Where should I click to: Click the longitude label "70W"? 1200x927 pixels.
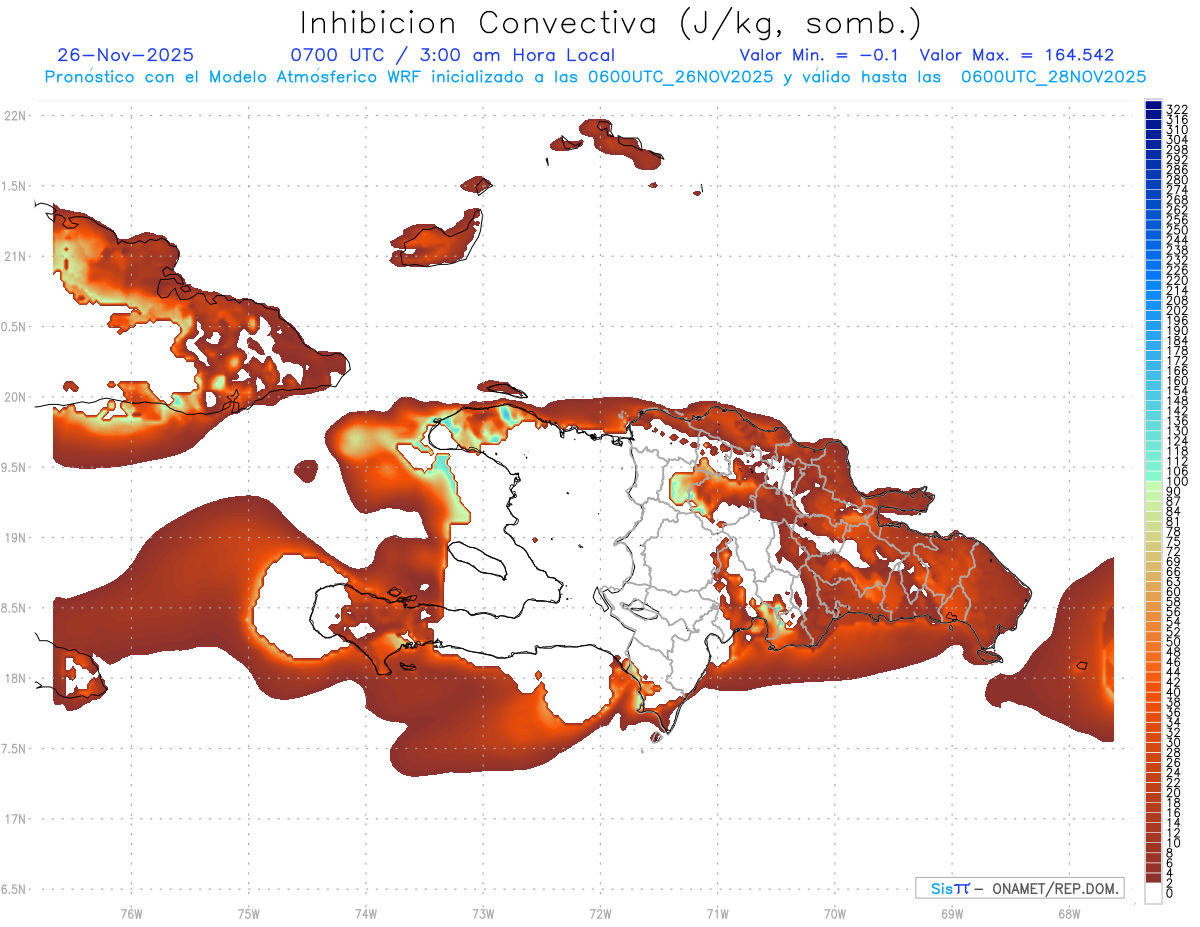coord(835,912)
